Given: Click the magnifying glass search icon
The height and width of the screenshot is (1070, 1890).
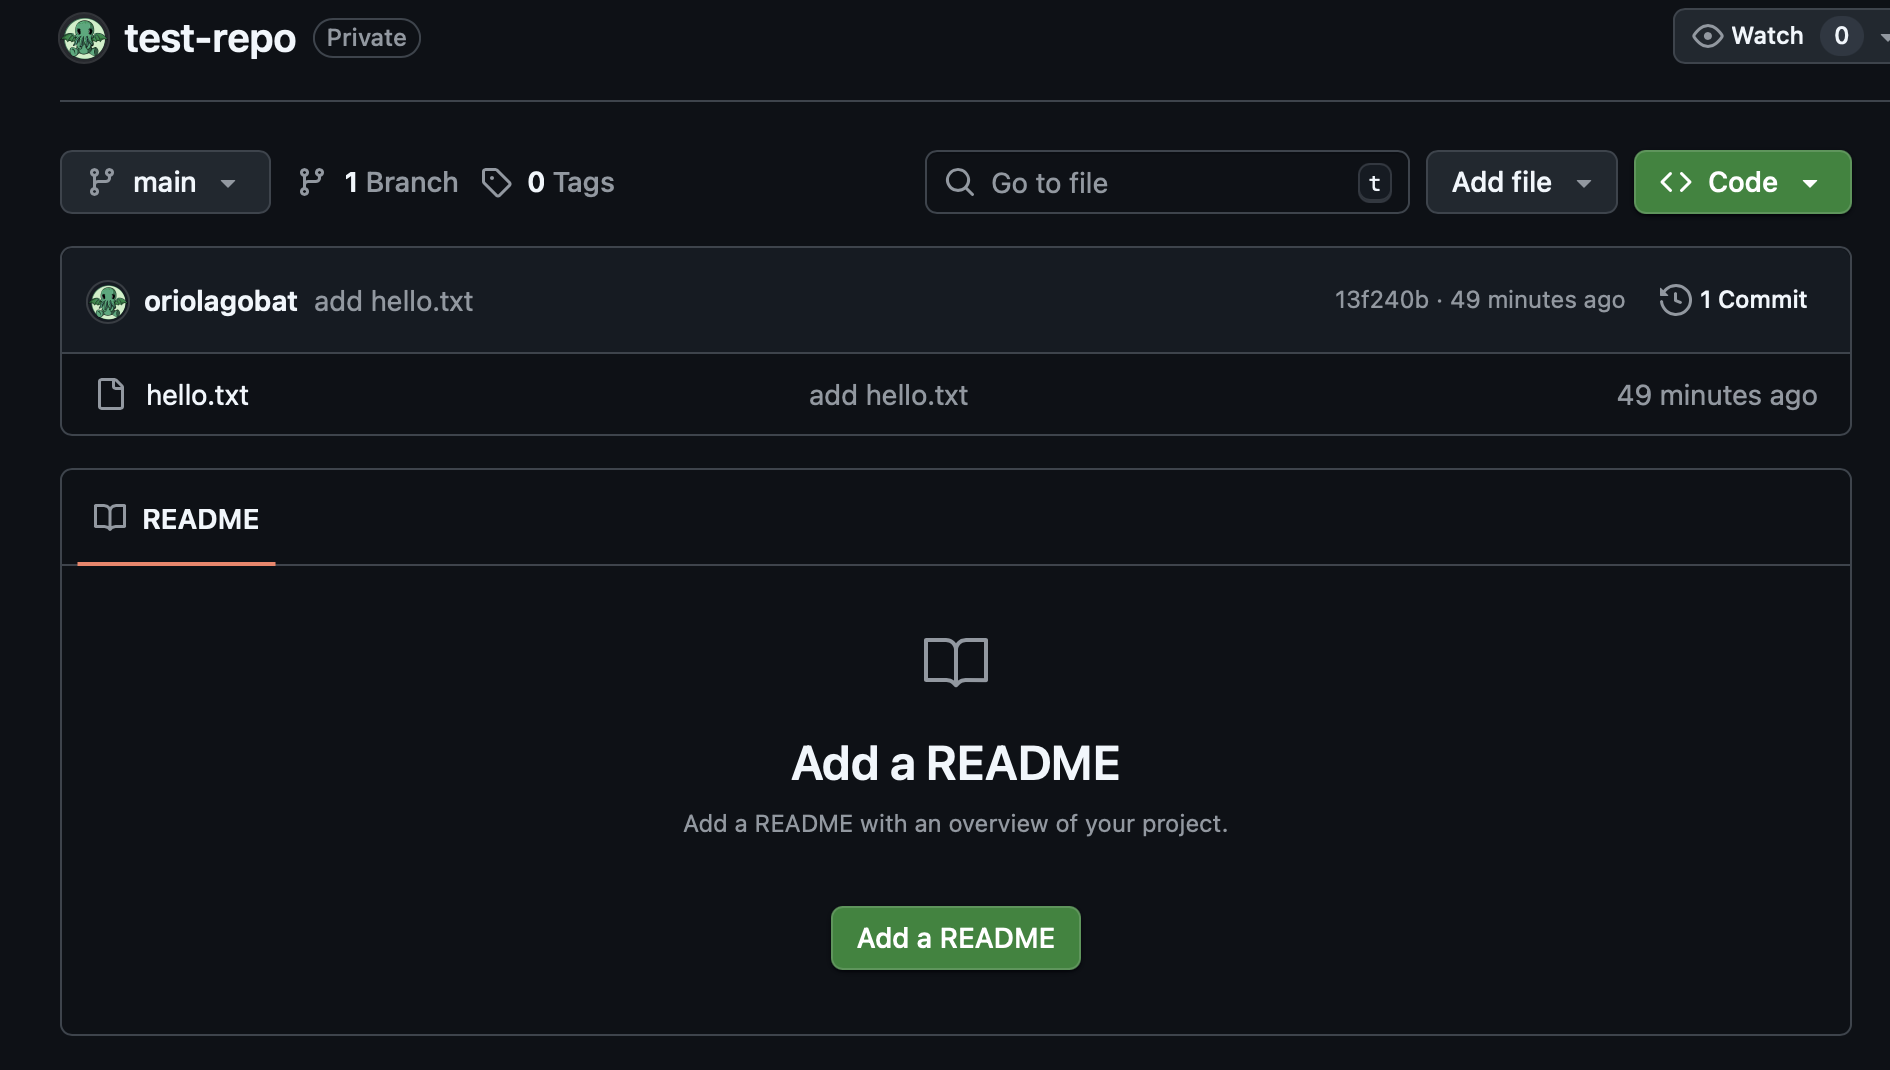Looking at the screenshot, I should coord(960,182).
